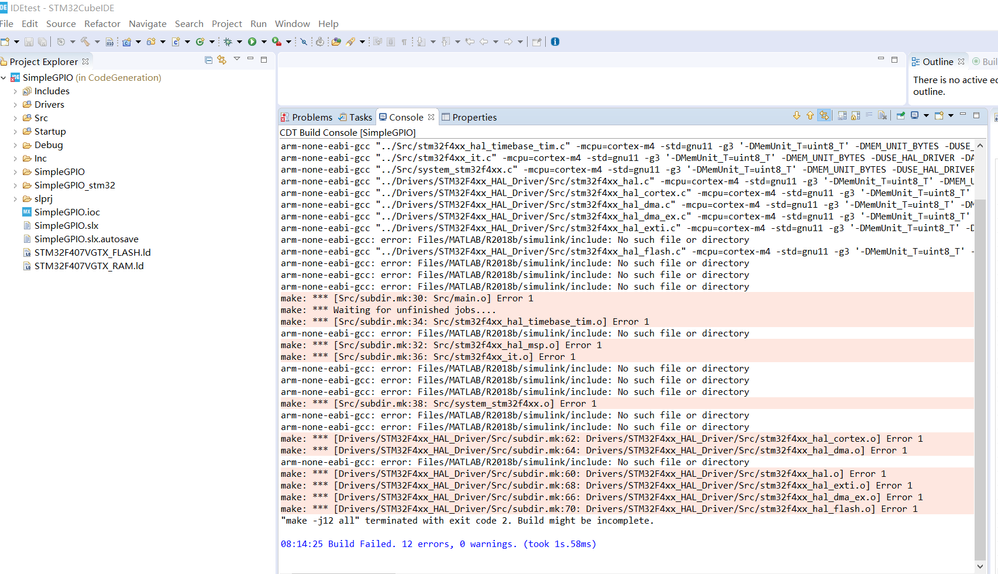This screenshot has width=998, height=574.
Task: Expand the Debug folder arrow
Action: point(15,145)
